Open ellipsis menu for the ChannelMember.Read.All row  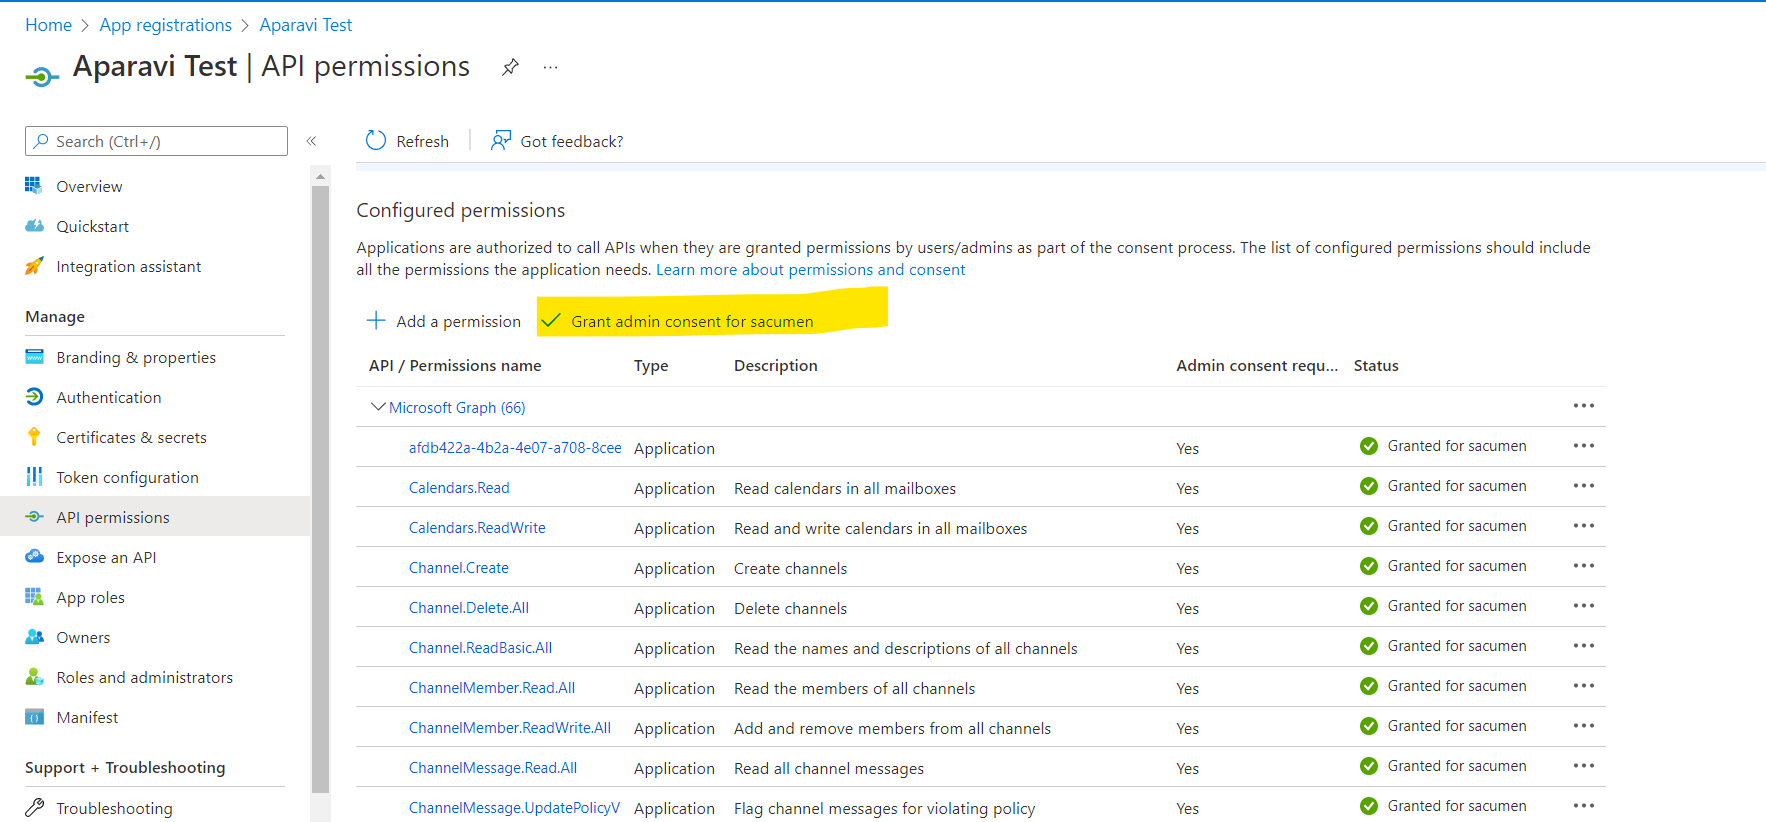1583,685
